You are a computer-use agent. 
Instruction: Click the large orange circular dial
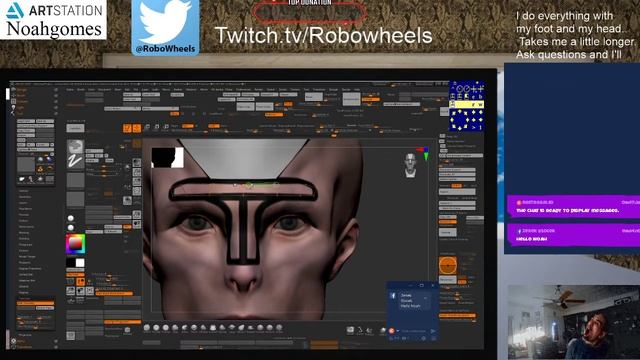coord(448,265)
